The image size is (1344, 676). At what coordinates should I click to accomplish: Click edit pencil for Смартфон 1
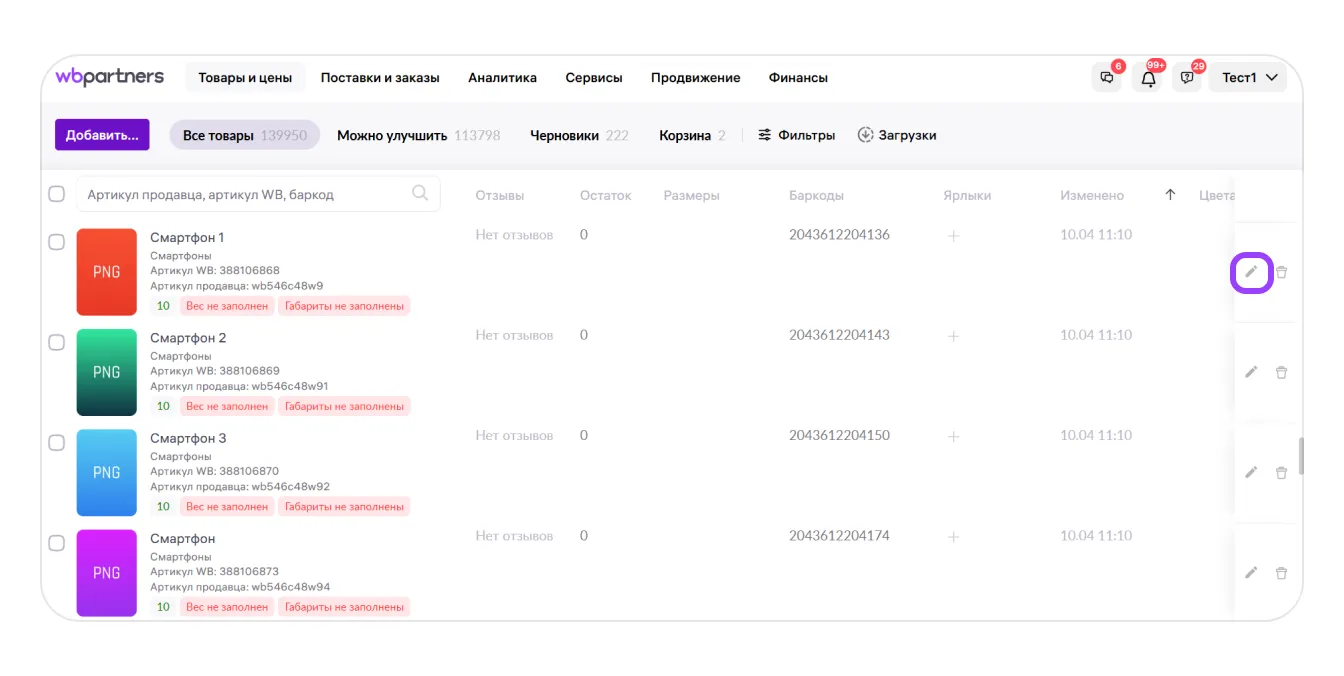pyautogui.click(x=1250, y=272)
